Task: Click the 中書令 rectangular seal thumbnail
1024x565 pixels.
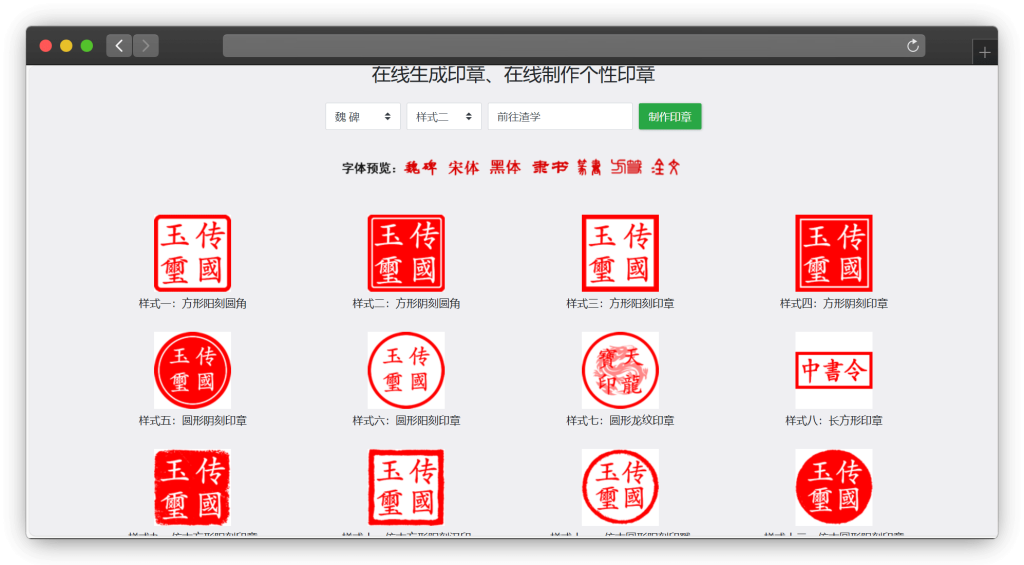Action: coord(833,370)
